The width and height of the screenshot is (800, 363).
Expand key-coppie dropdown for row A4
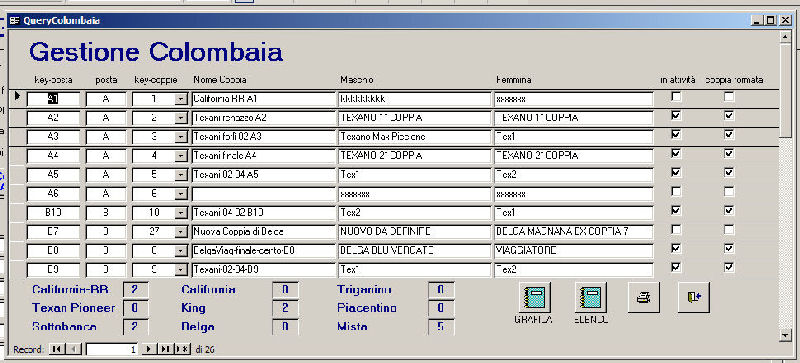[x=181, y=156]
